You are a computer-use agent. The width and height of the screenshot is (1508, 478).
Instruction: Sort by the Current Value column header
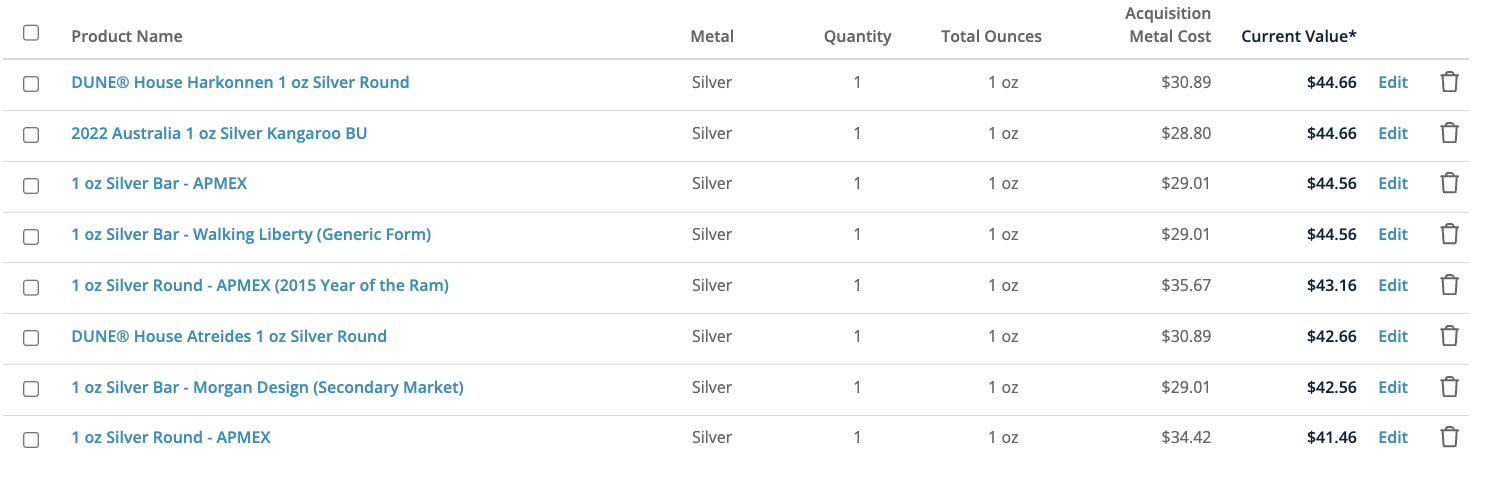[1299, 36]
